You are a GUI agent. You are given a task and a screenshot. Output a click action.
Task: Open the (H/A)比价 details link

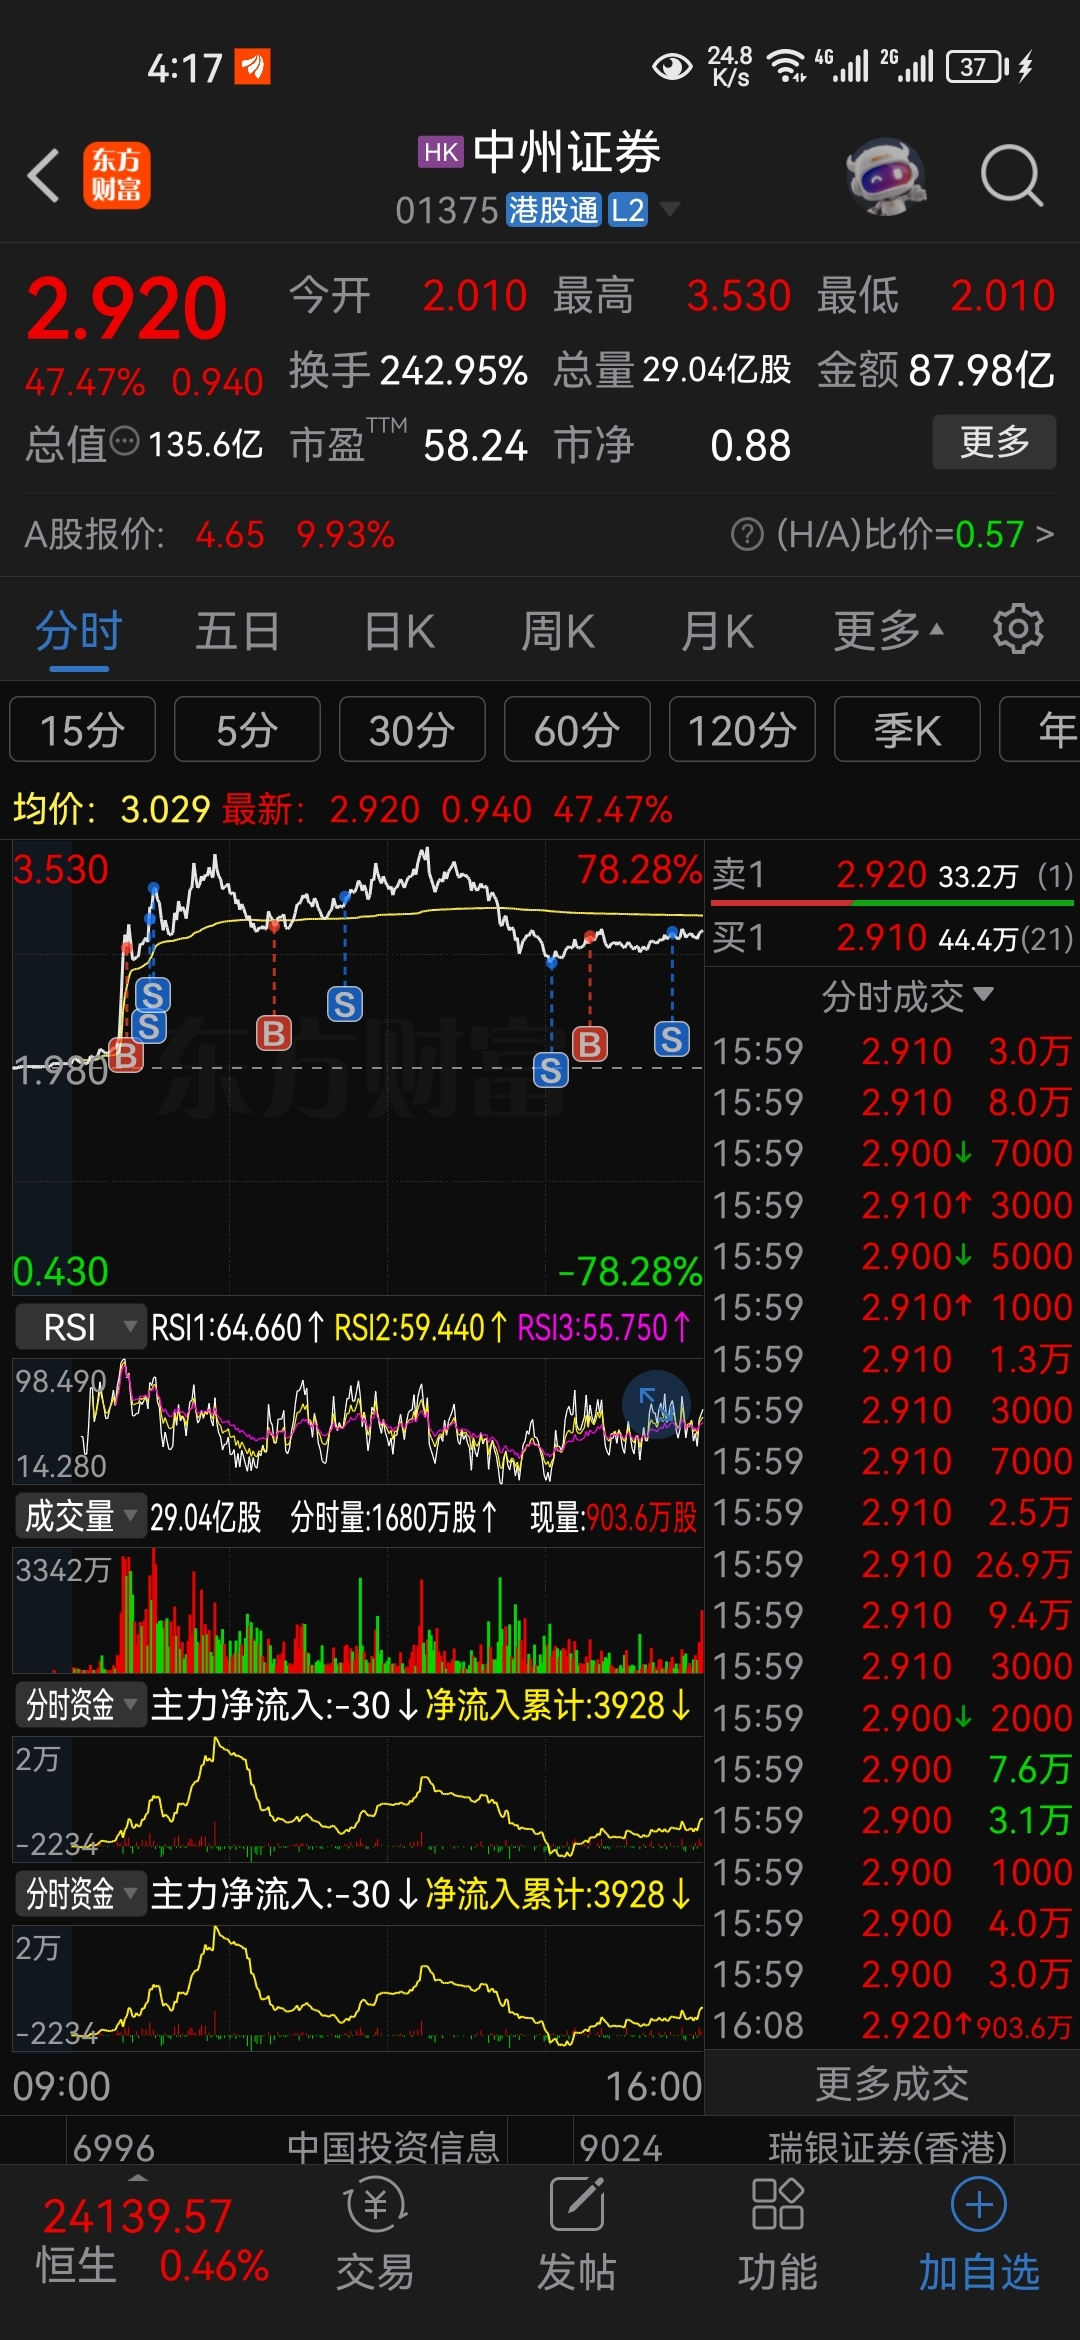[914, 535]
